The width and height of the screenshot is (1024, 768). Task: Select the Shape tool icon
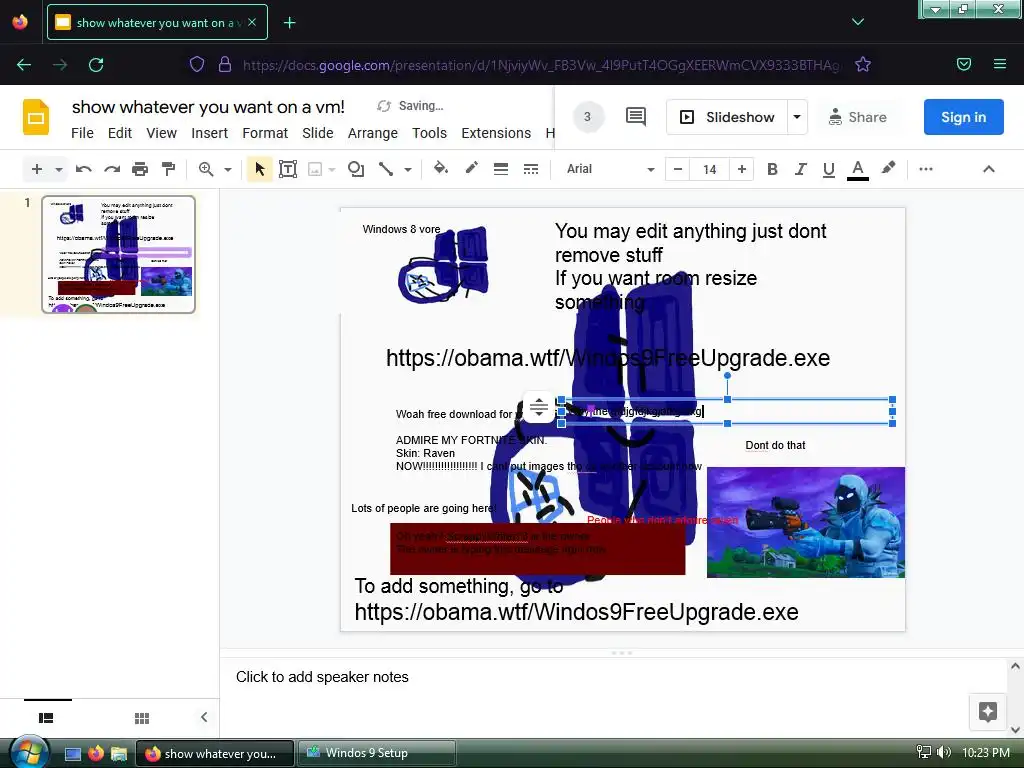tap(356, 169)
